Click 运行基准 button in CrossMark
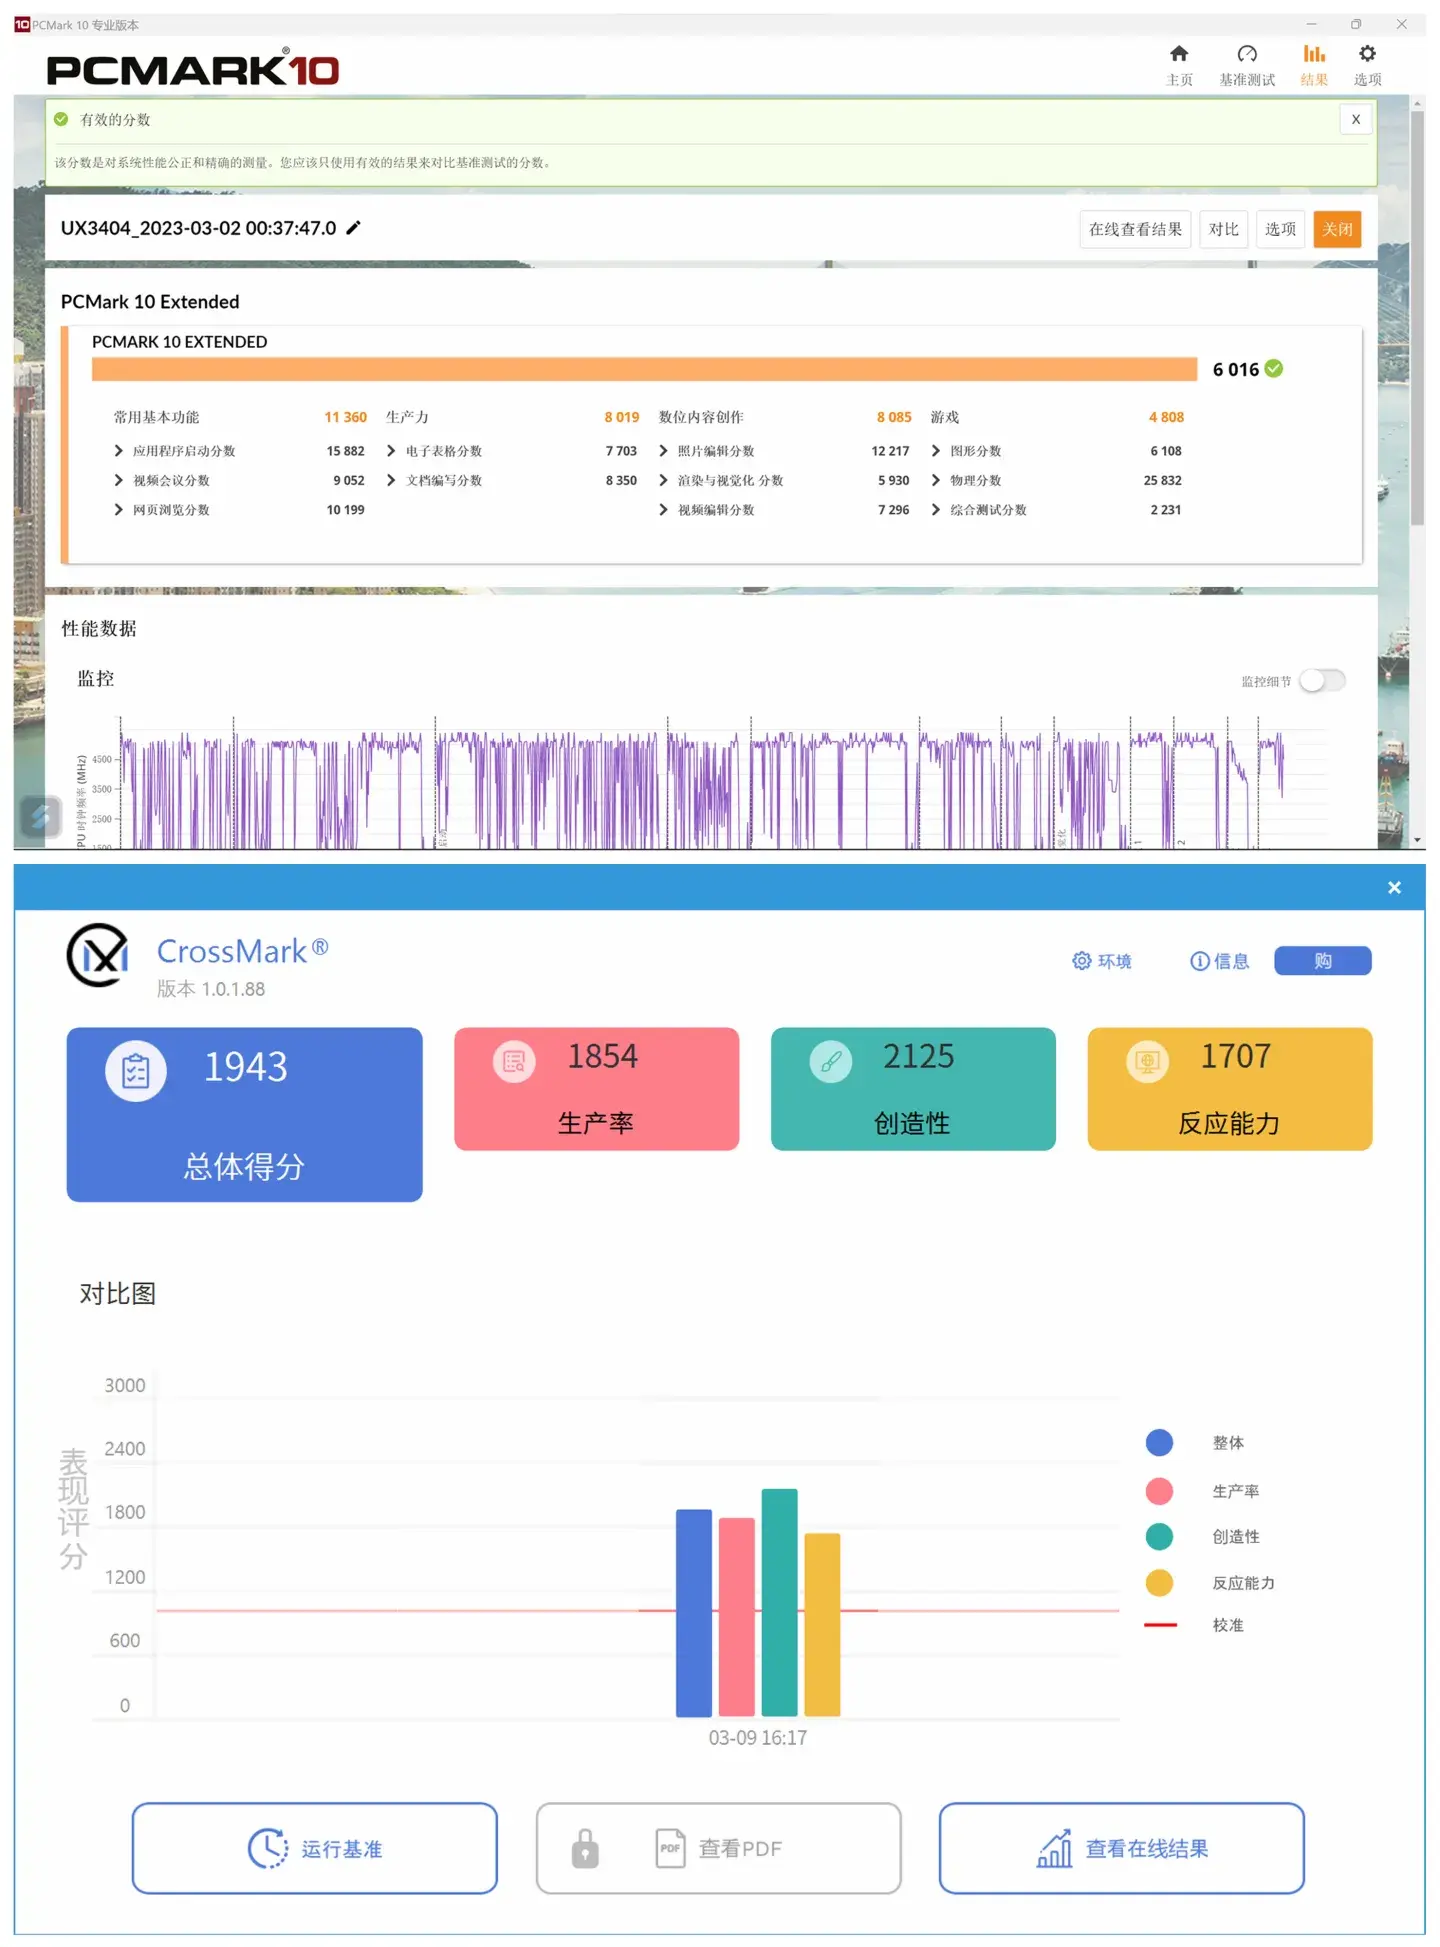This screenshot has width=1440, height=1947. pyautogui.click(x=315, y=1849)
